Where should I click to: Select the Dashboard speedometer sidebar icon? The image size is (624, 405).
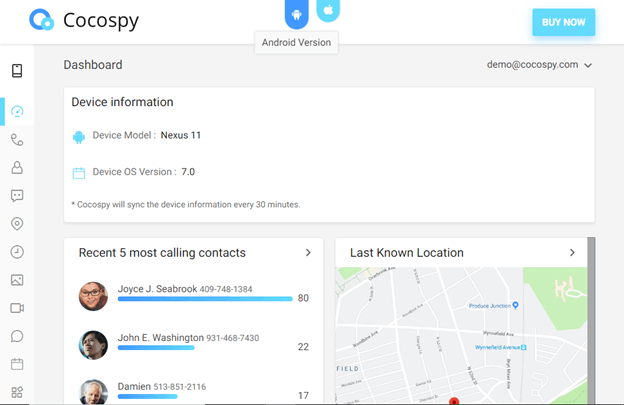click(17, 111)
